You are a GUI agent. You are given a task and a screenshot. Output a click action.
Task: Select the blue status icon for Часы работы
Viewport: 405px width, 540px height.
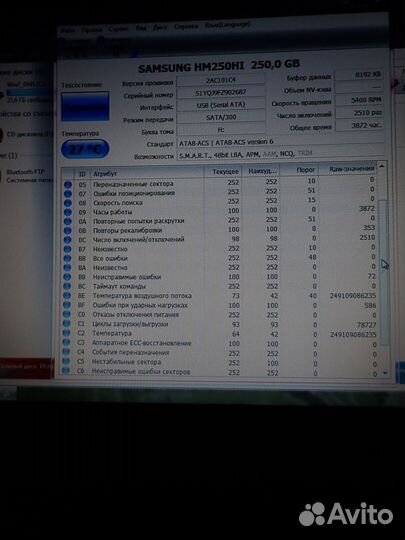[x=68, y=212]
